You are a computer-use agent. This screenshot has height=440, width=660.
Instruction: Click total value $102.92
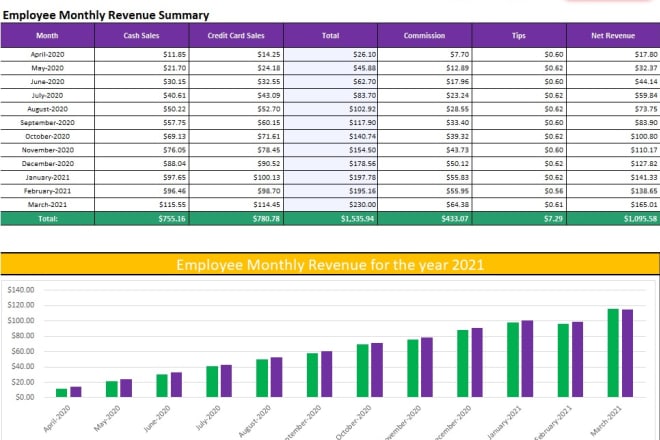click(x=362, y=109)
